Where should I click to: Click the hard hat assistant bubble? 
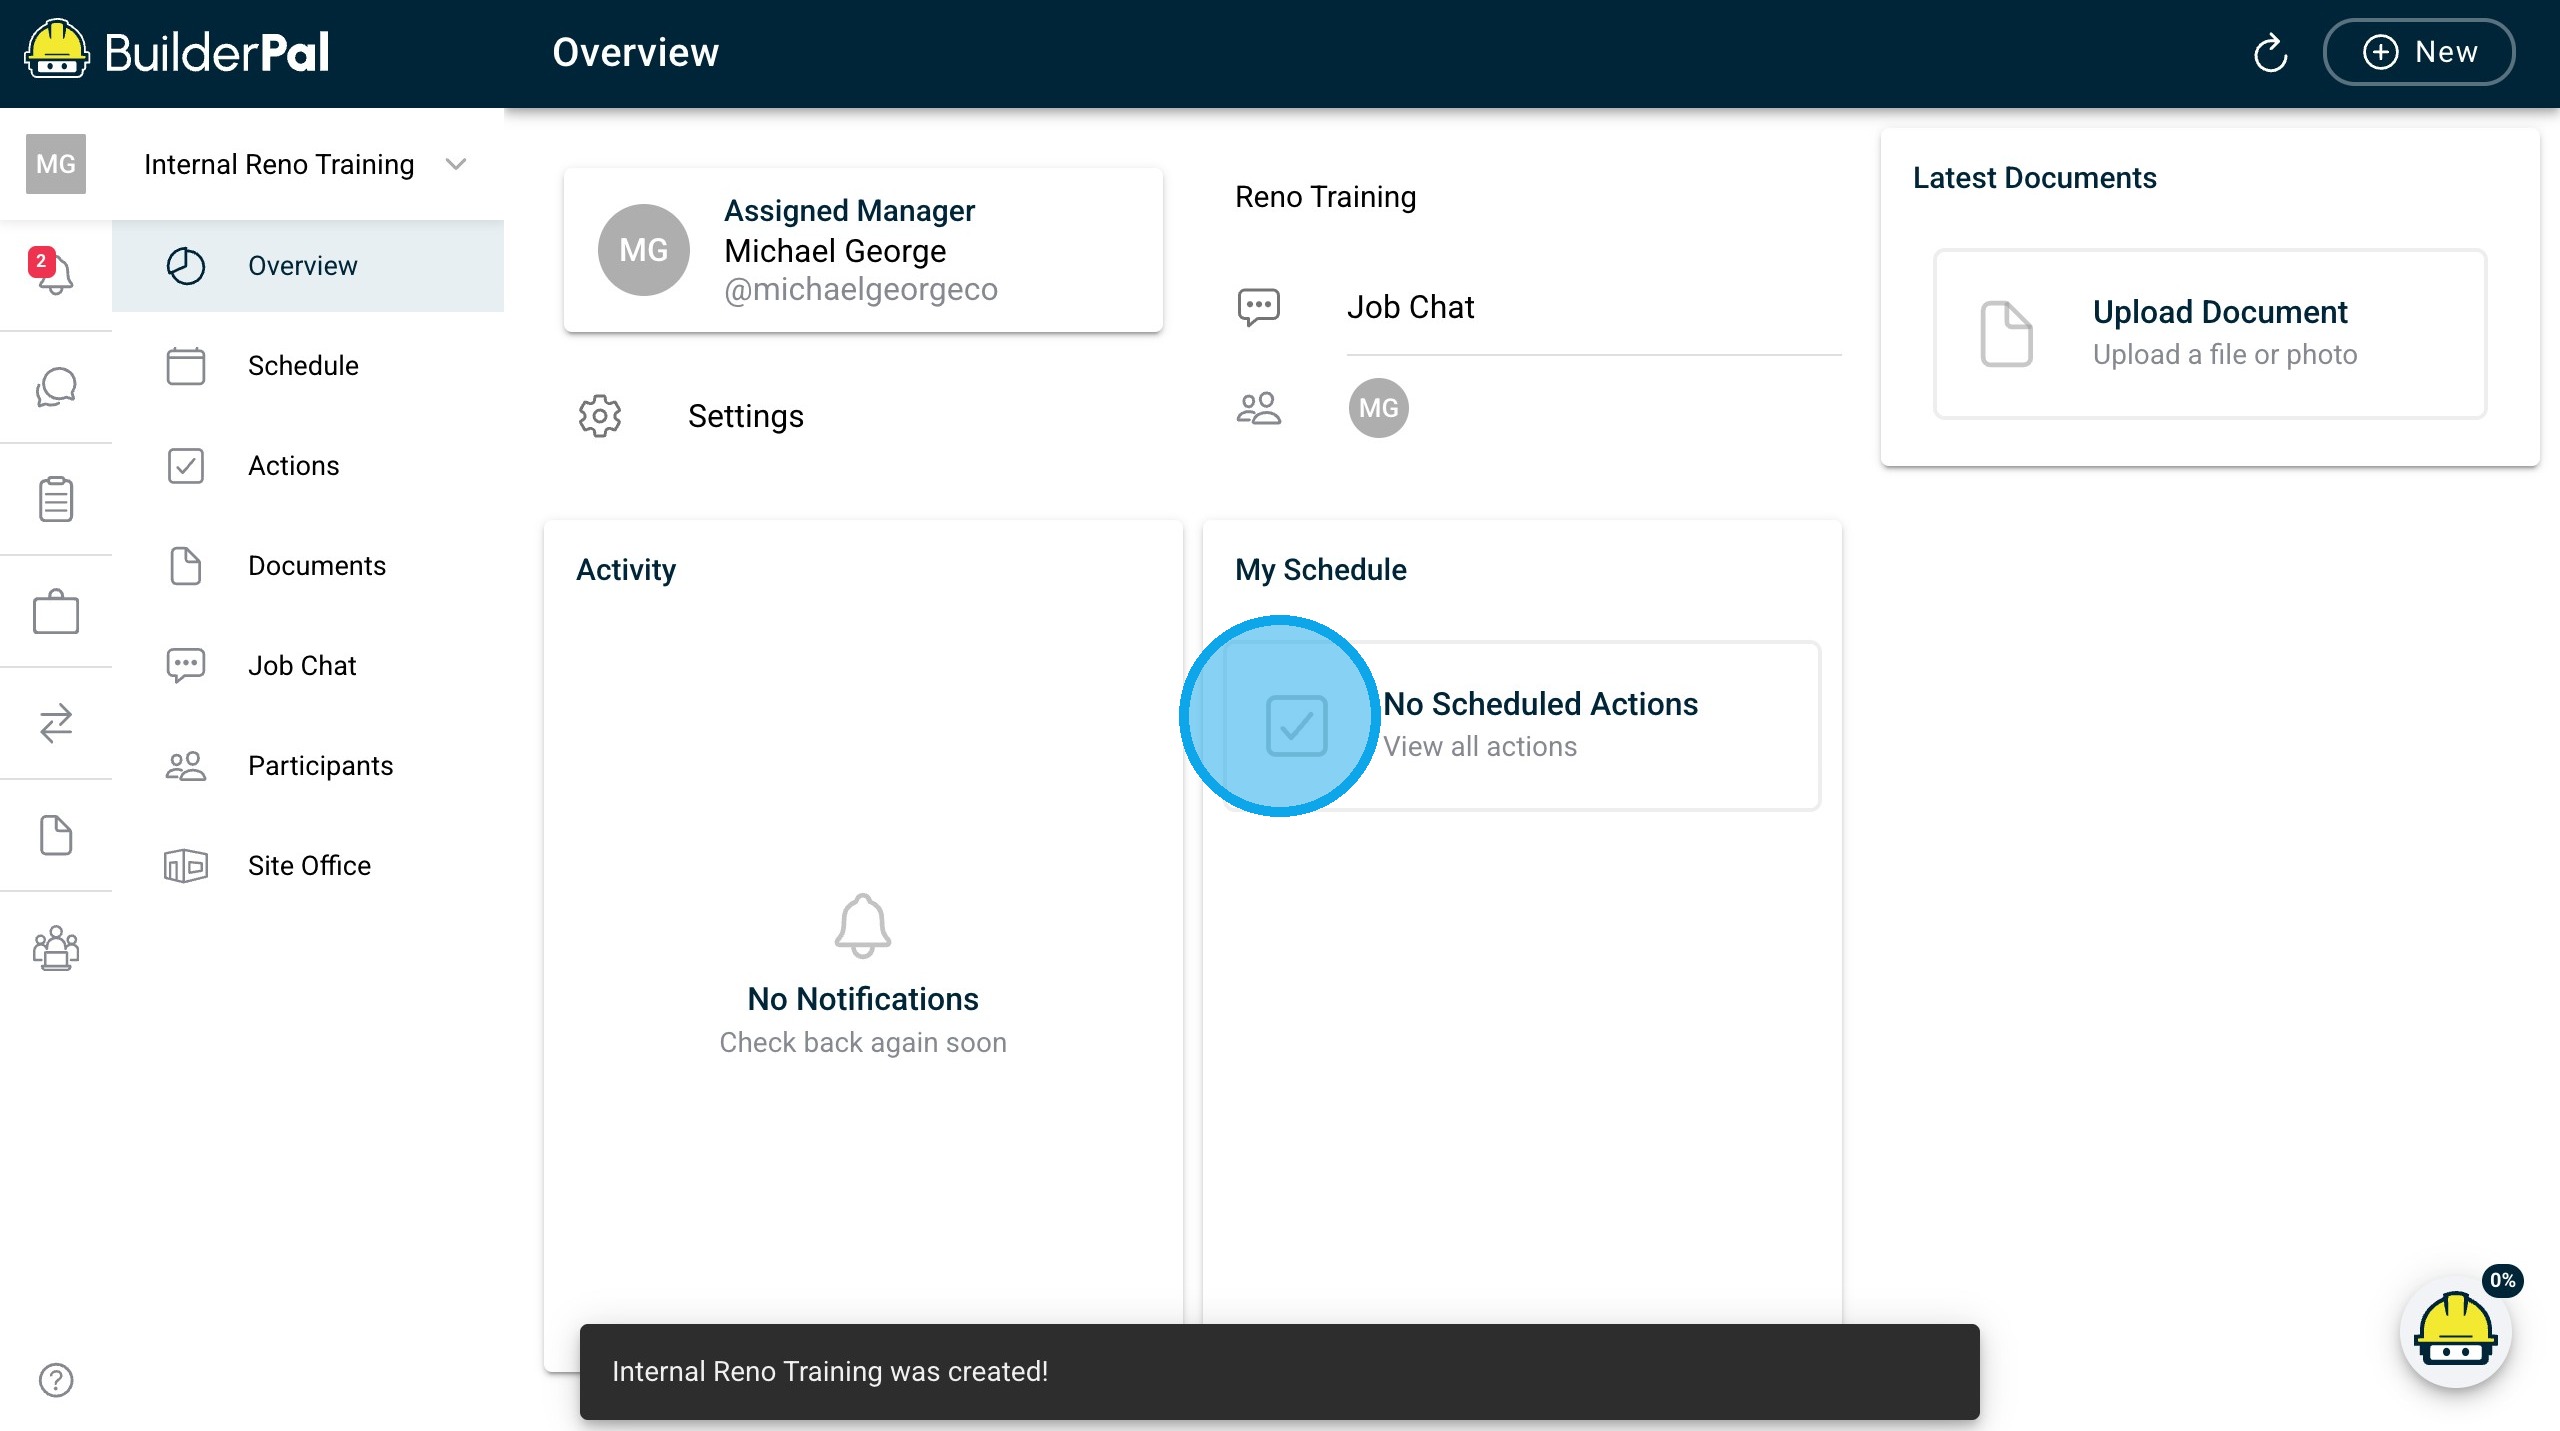2456,1332
